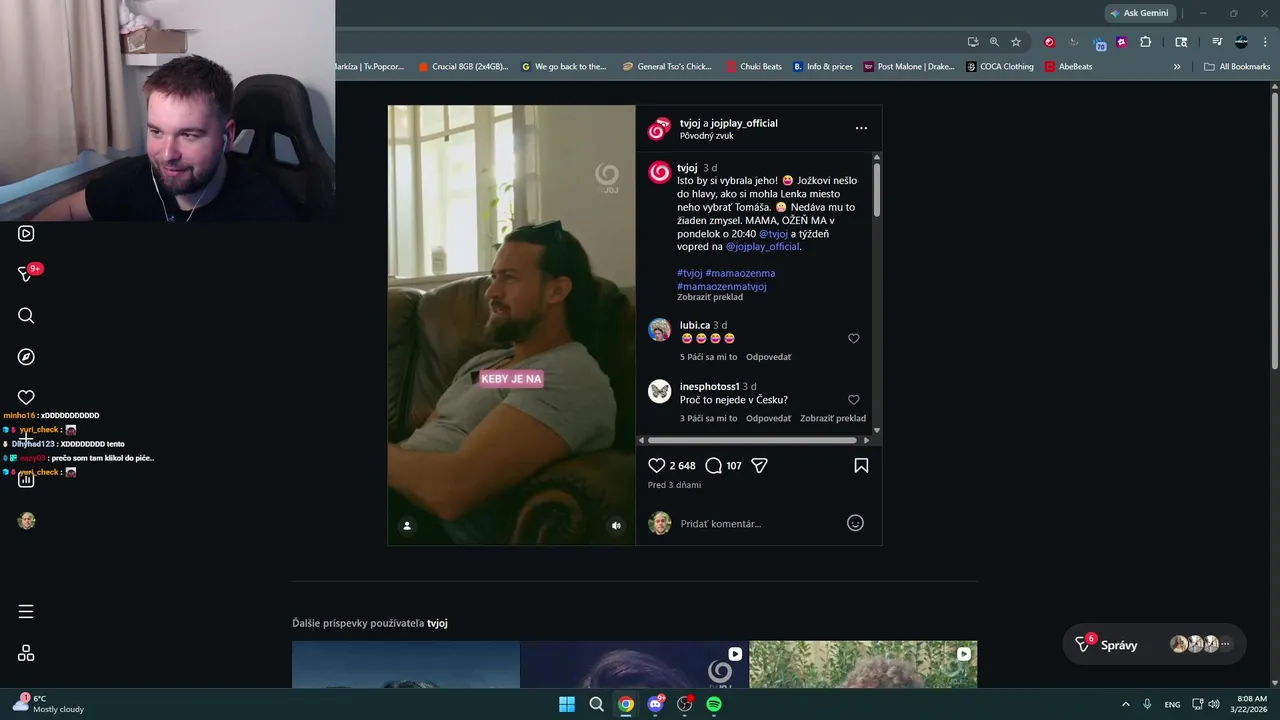Share the post with the paper-plane icon

(759, 466)
